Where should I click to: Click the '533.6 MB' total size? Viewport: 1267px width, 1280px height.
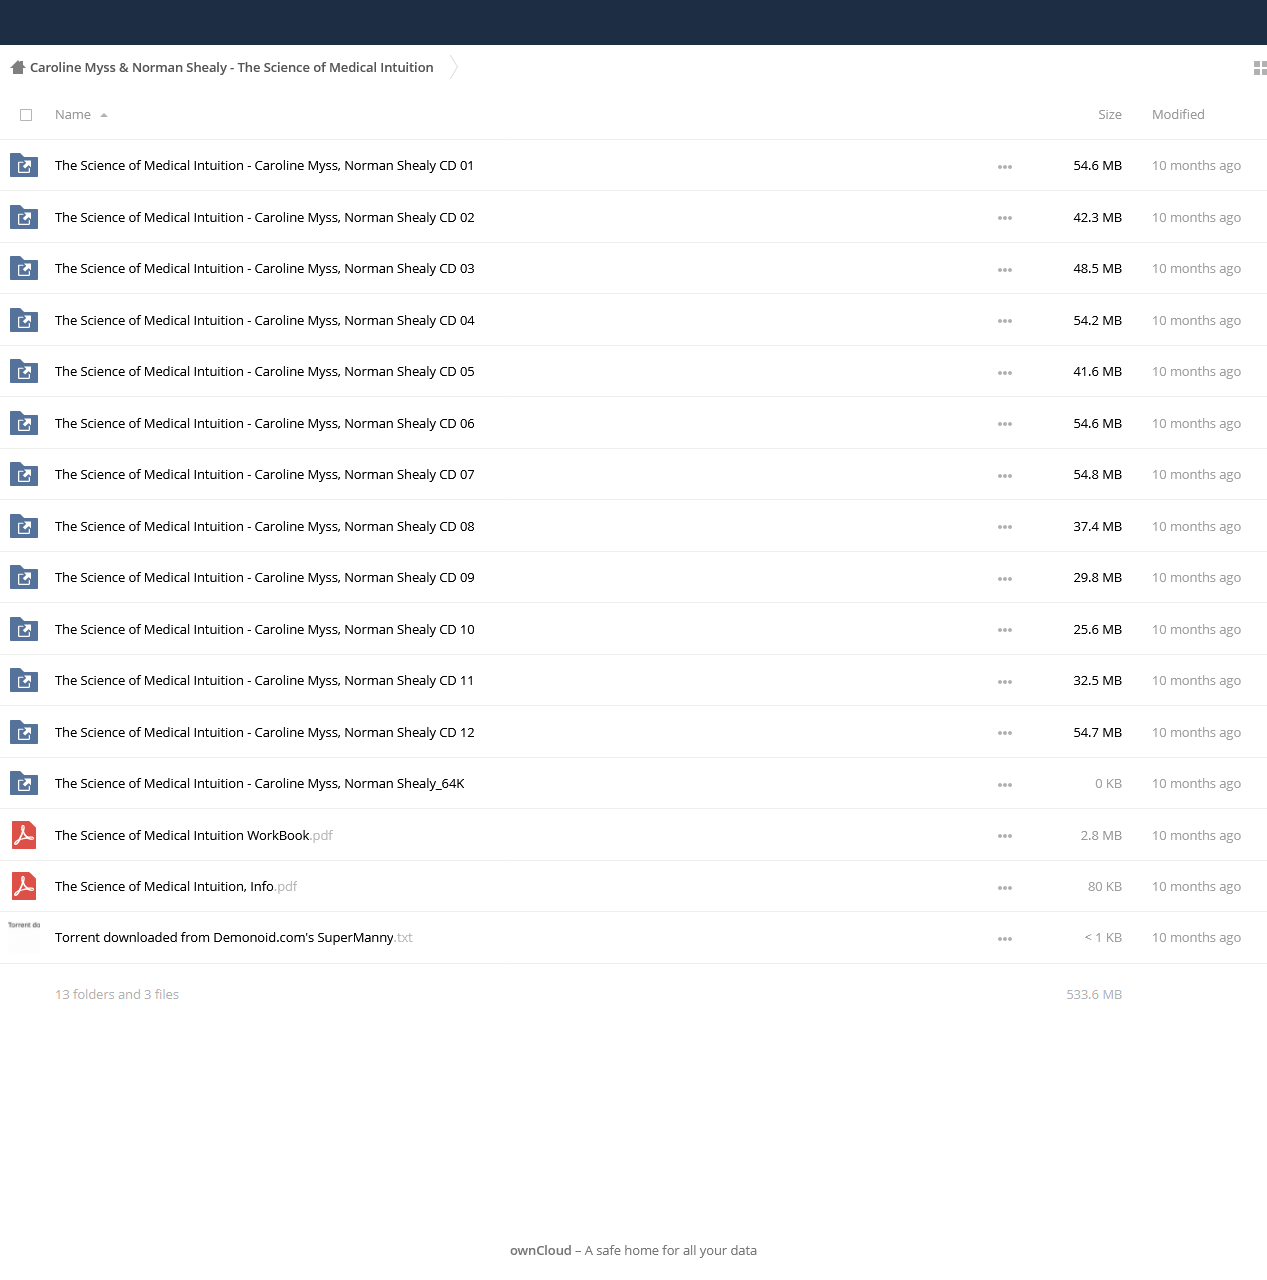coord(1094,994)
